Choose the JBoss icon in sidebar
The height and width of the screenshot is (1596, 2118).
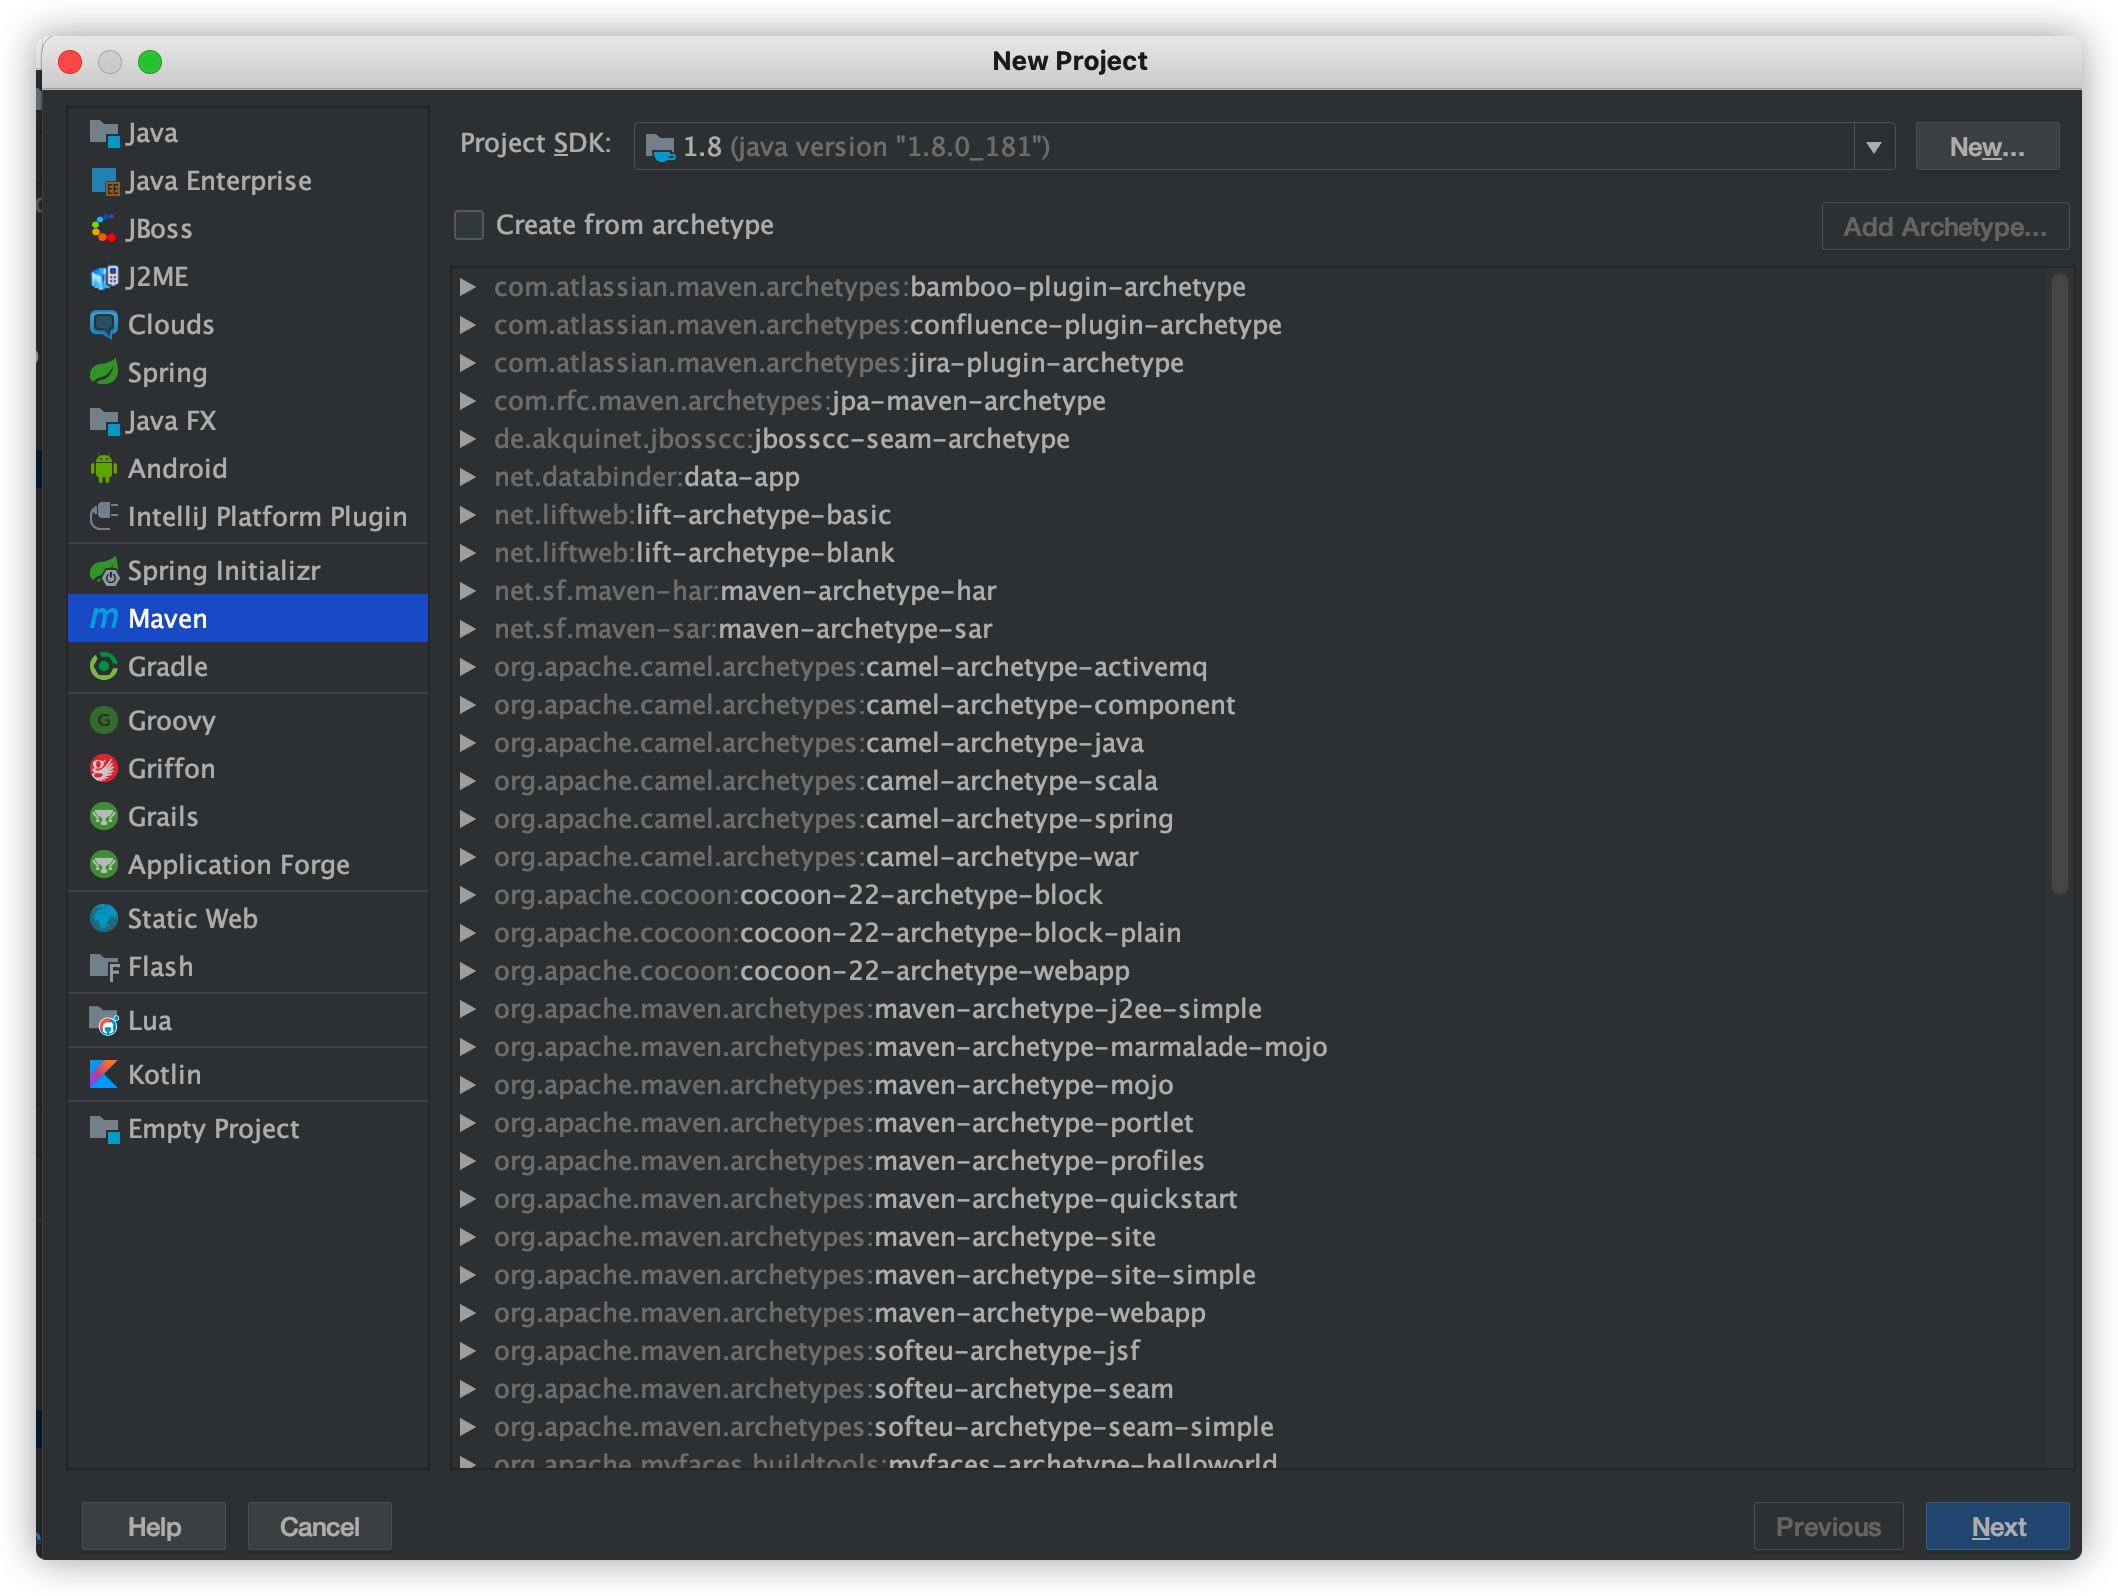click(x=104, y=229)
